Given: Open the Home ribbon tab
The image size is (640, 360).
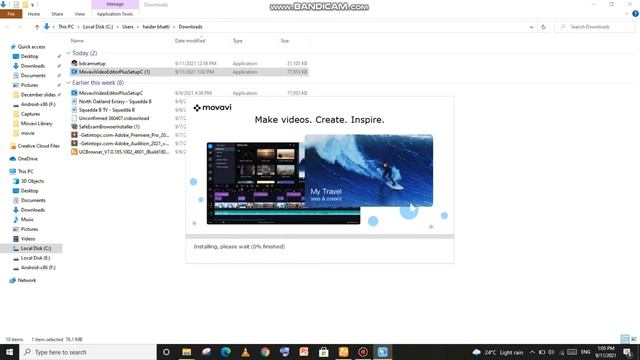Looking at the screenshot, I should pyautogui.click(x=34, y=14).
